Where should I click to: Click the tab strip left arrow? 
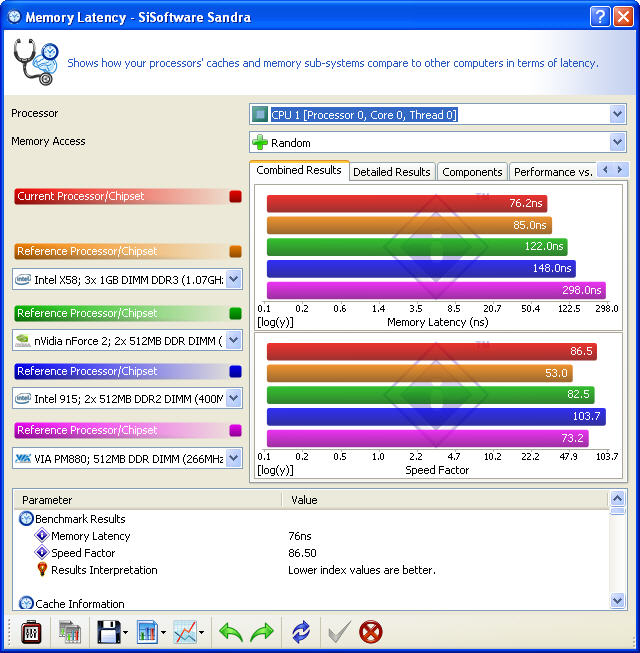click(x=605, y=169)
